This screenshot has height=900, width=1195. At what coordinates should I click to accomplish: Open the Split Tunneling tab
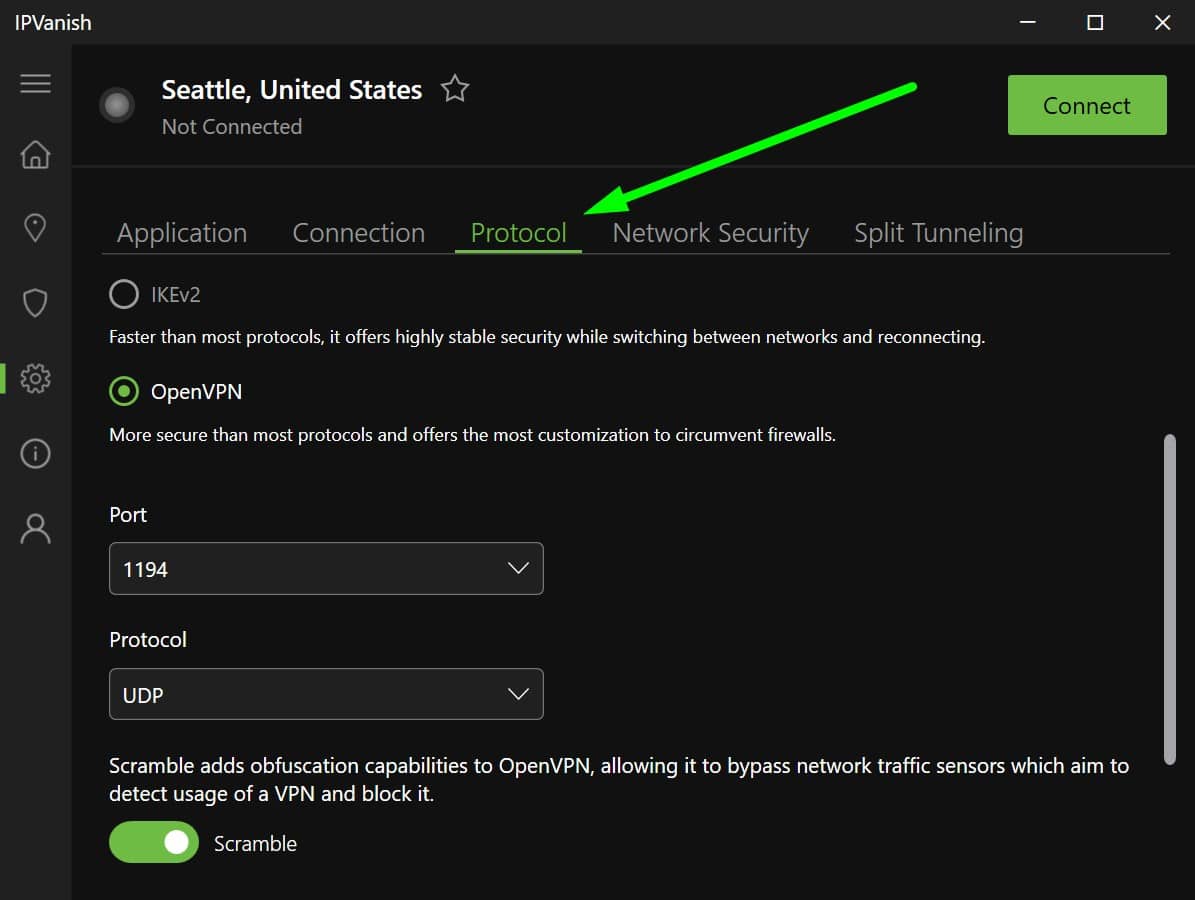click(x=938, y=233)
